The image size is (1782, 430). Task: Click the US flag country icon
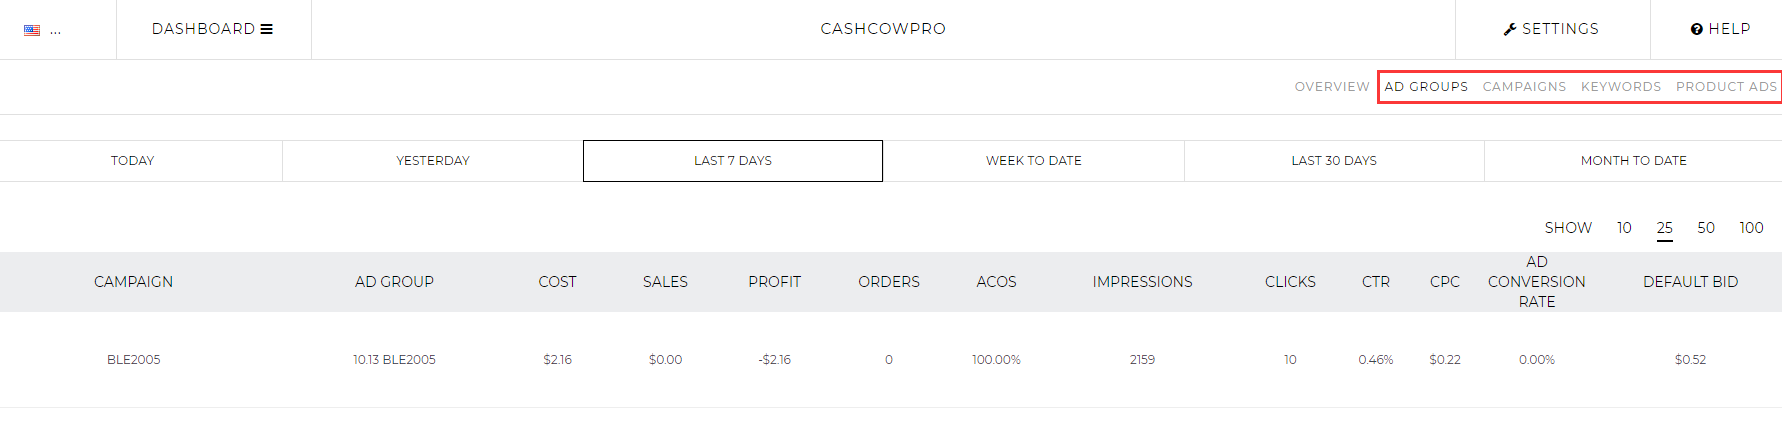pyautogui.click(x=32, y=30)
